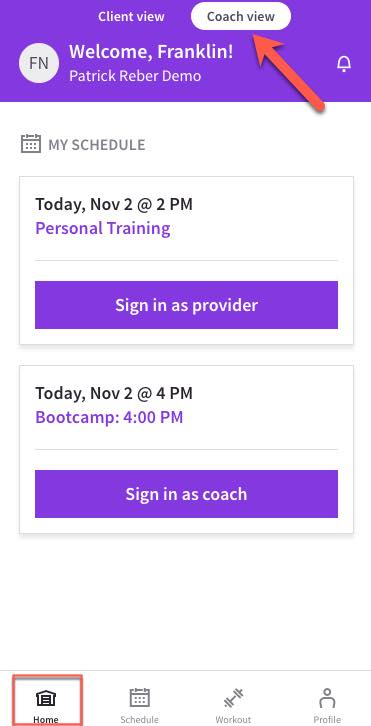Tap the Today, Nov 2 @ 2 PM card
371x726 pixels.
[186, 260]
